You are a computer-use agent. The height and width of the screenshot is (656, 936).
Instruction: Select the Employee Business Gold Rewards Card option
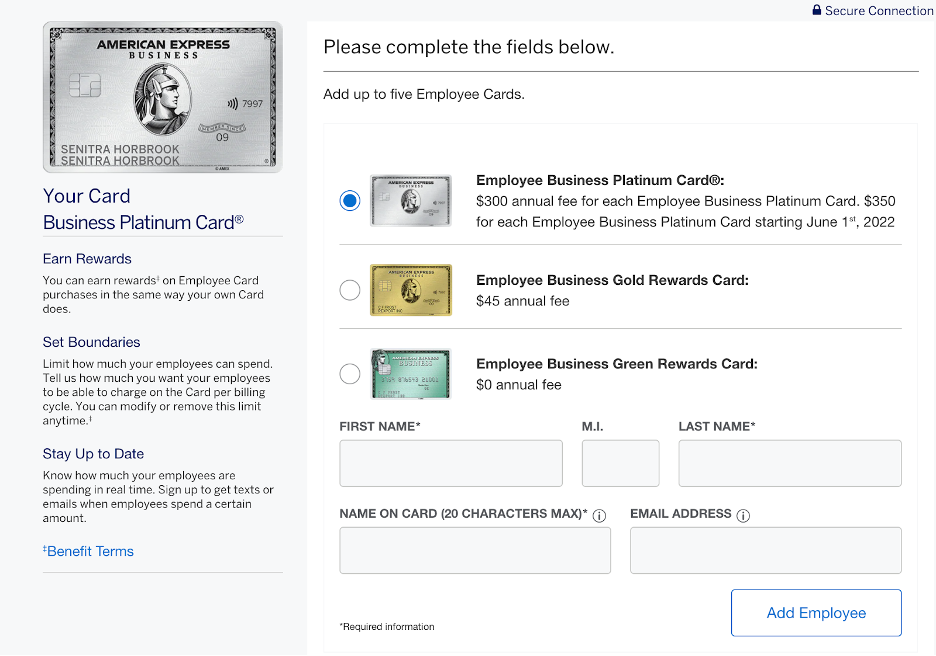pos(349,290)
